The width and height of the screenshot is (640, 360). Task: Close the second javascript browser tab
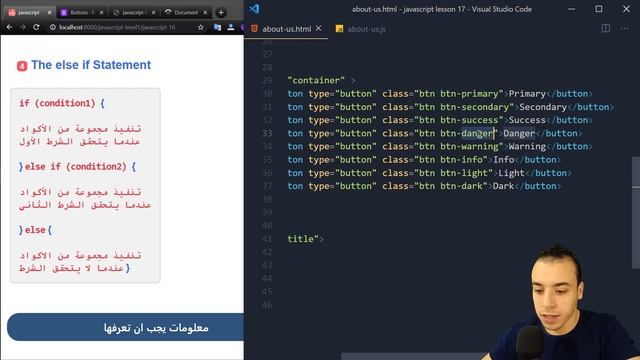click(153, 13)
